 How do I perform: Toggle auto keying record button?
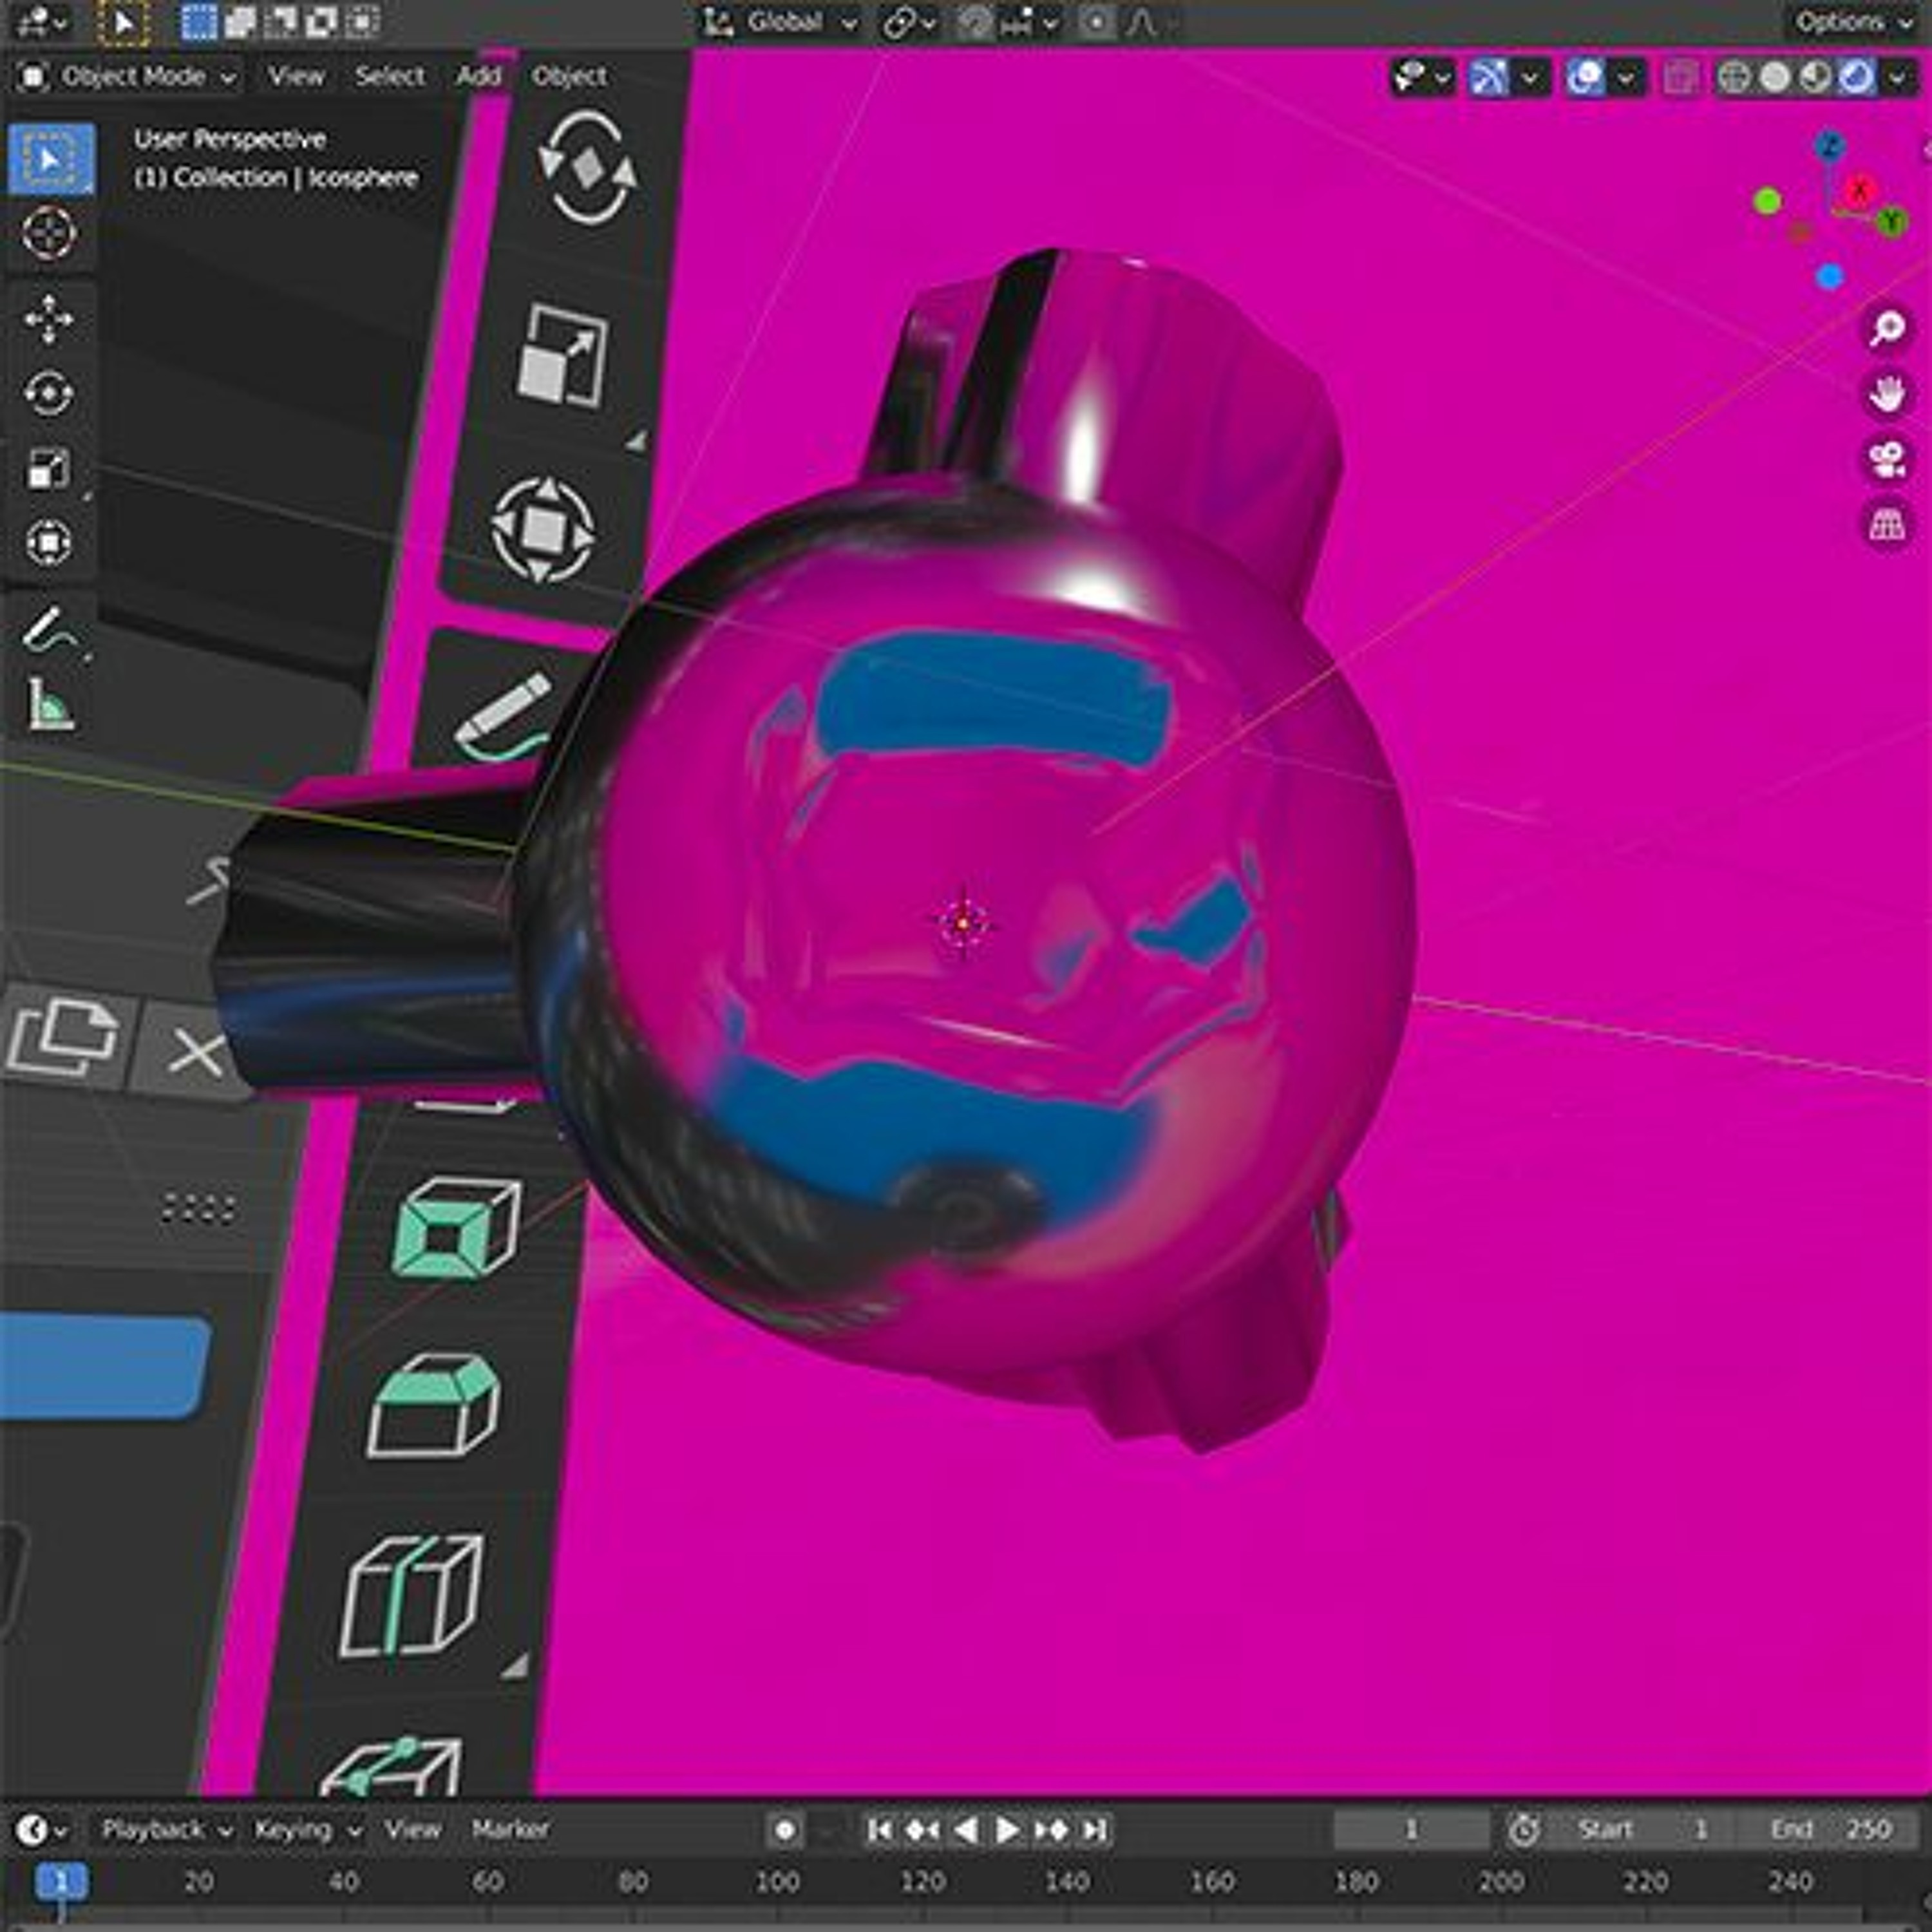click(x=785, y=1830)
